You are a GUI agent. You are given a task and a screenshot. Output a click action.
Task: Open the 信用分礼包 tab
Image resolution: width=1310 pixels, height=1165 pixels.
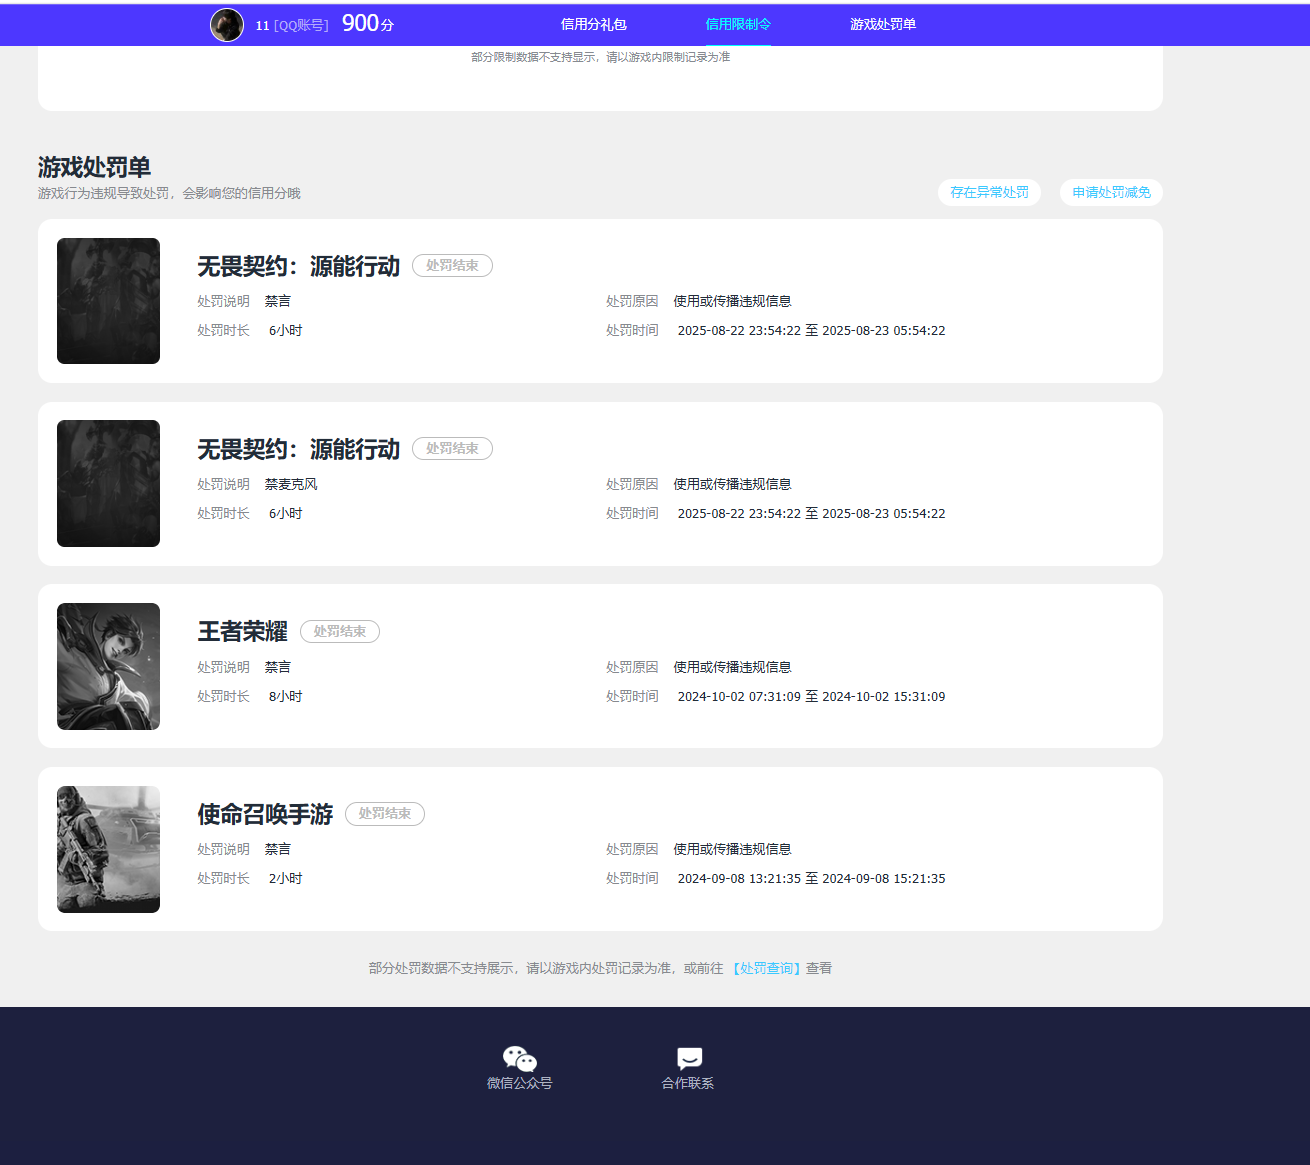(594, 24)
